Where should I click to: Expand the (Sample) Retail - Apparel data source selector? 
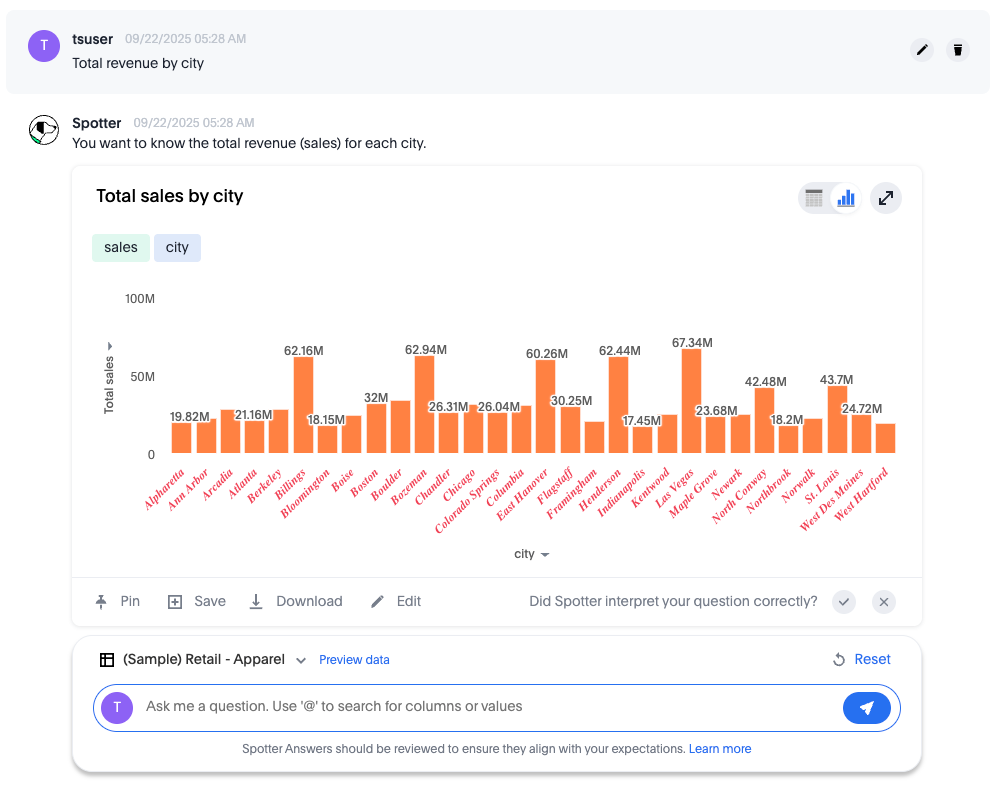tap(301, 660)
